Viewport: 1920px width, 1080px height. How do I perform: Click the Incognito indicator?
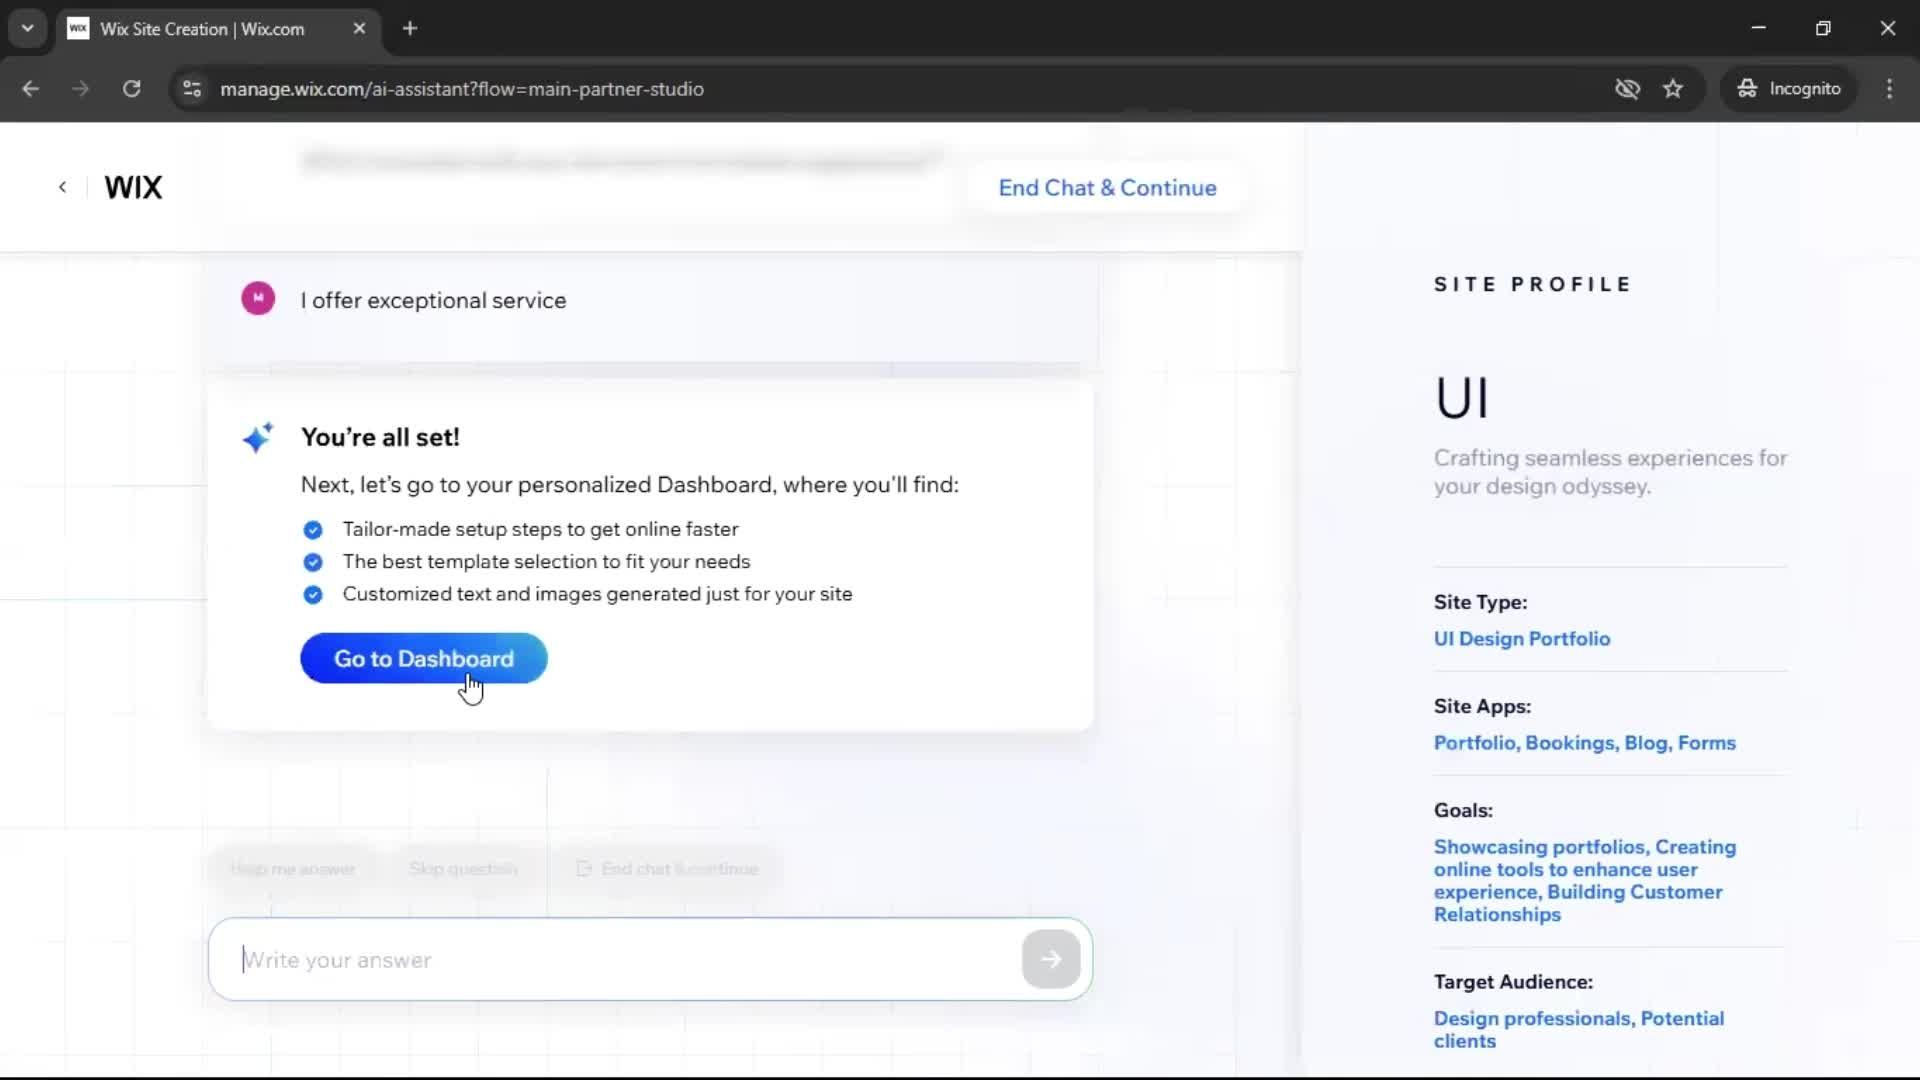point(1789,89)
